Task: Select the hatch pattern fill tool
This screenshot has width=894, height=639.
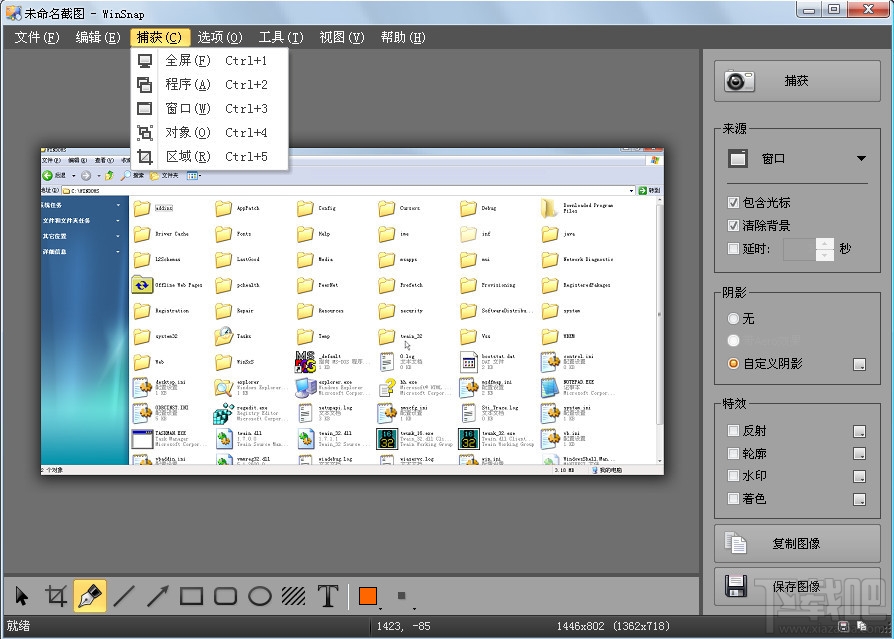Action: click(293, 597)
